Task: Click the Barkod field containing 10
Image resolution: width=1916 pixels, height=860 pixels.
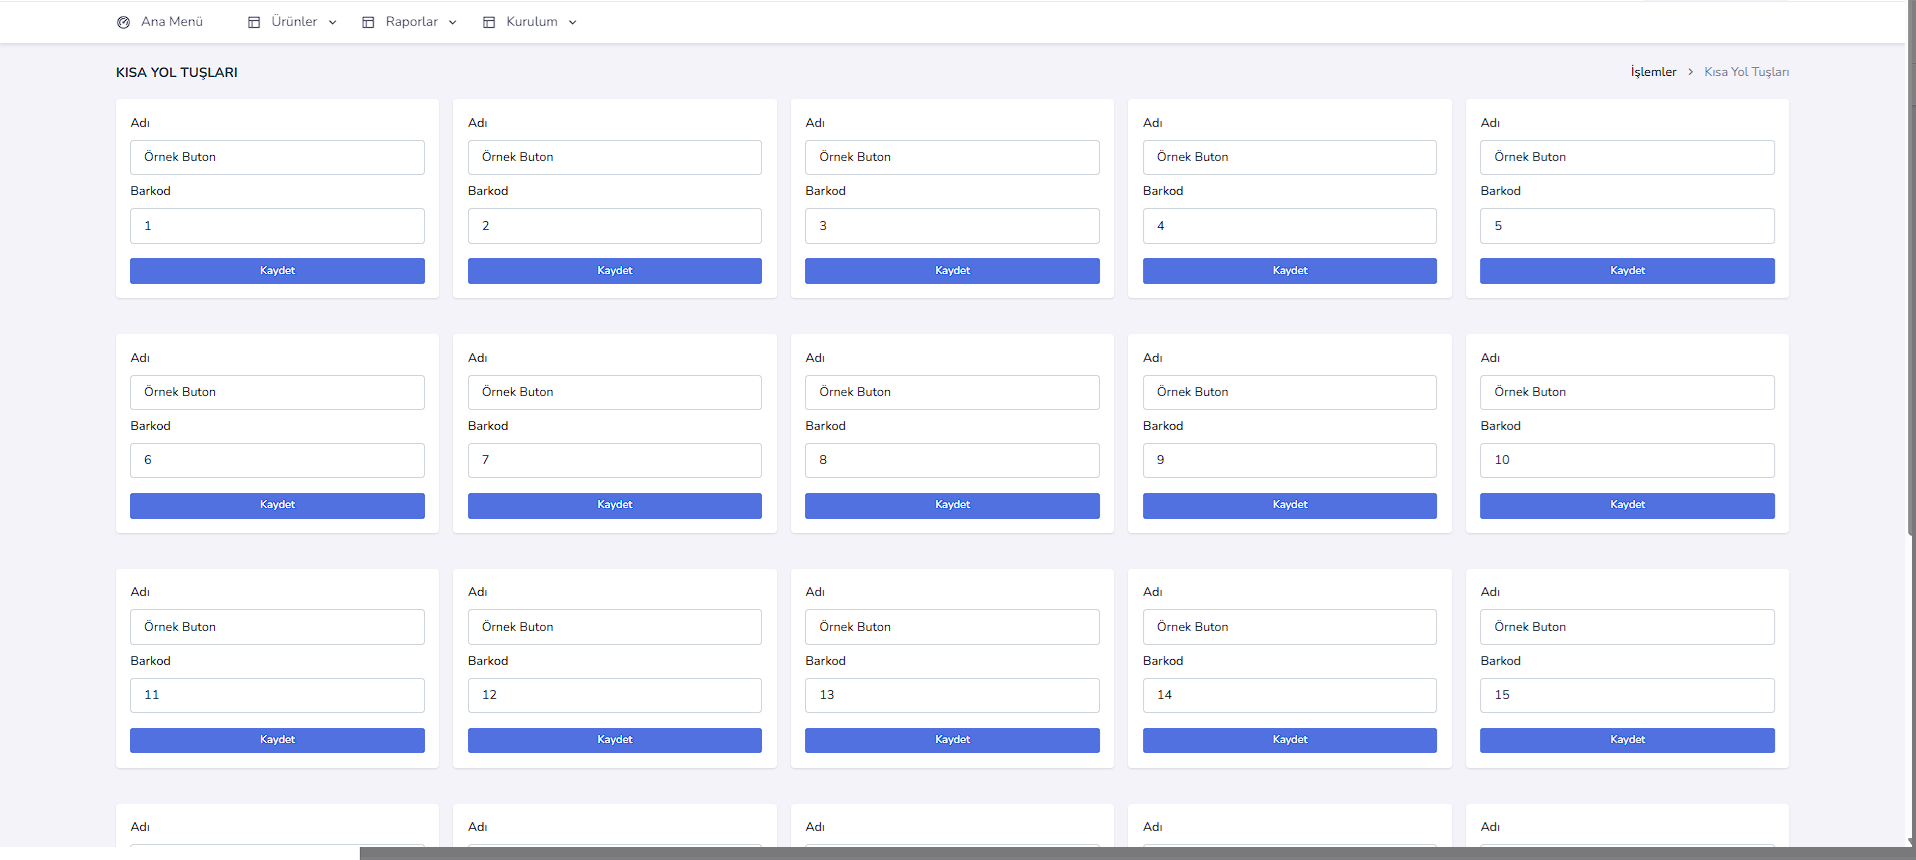Action: point(1626,460)
